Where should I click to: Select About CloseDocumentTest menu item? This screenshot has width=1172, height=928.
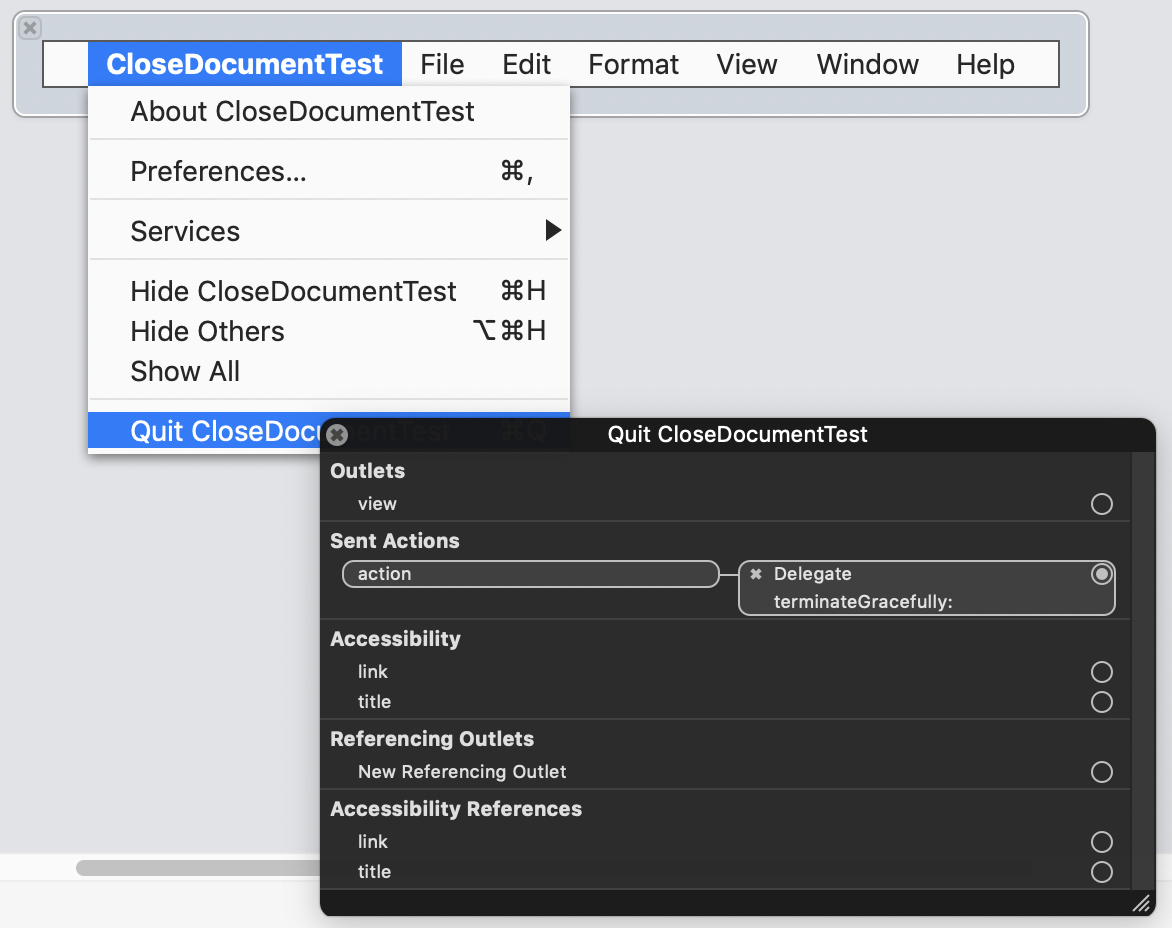pyautogui.click(x=302, y=111)
